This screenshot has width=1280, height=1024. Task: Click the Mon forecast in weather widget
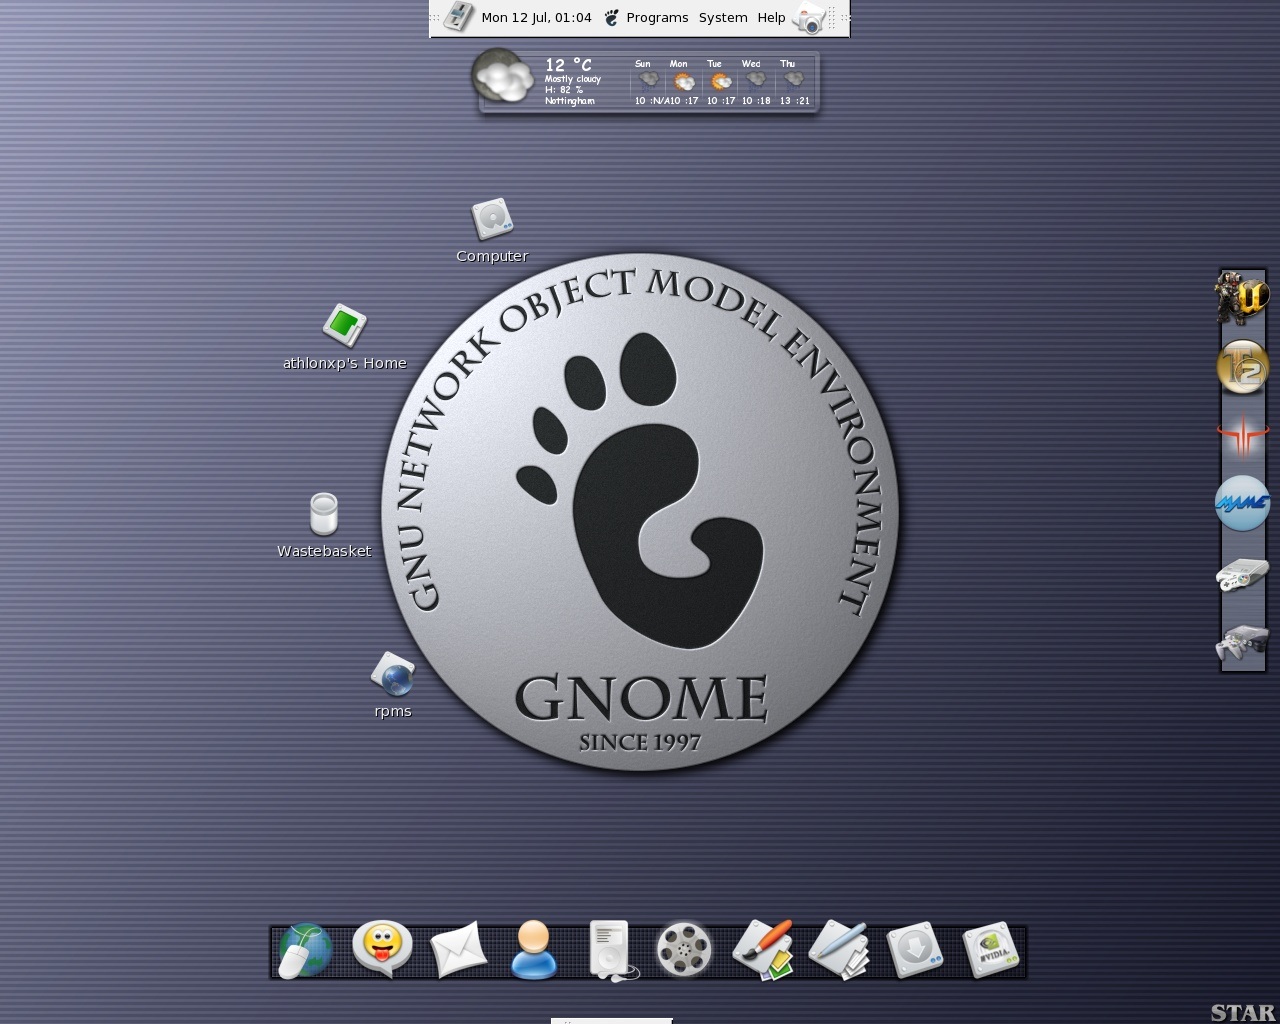click(x=682, y=82)
